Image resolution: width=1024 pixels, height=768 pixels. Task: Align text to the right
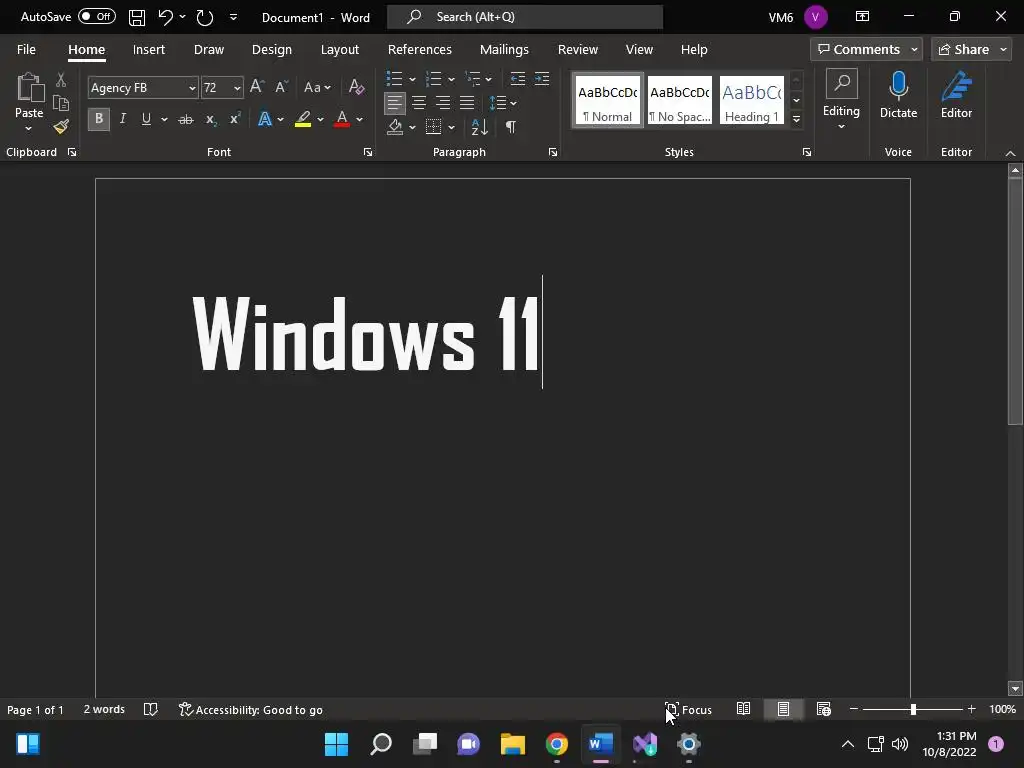[x=443, y=103]
